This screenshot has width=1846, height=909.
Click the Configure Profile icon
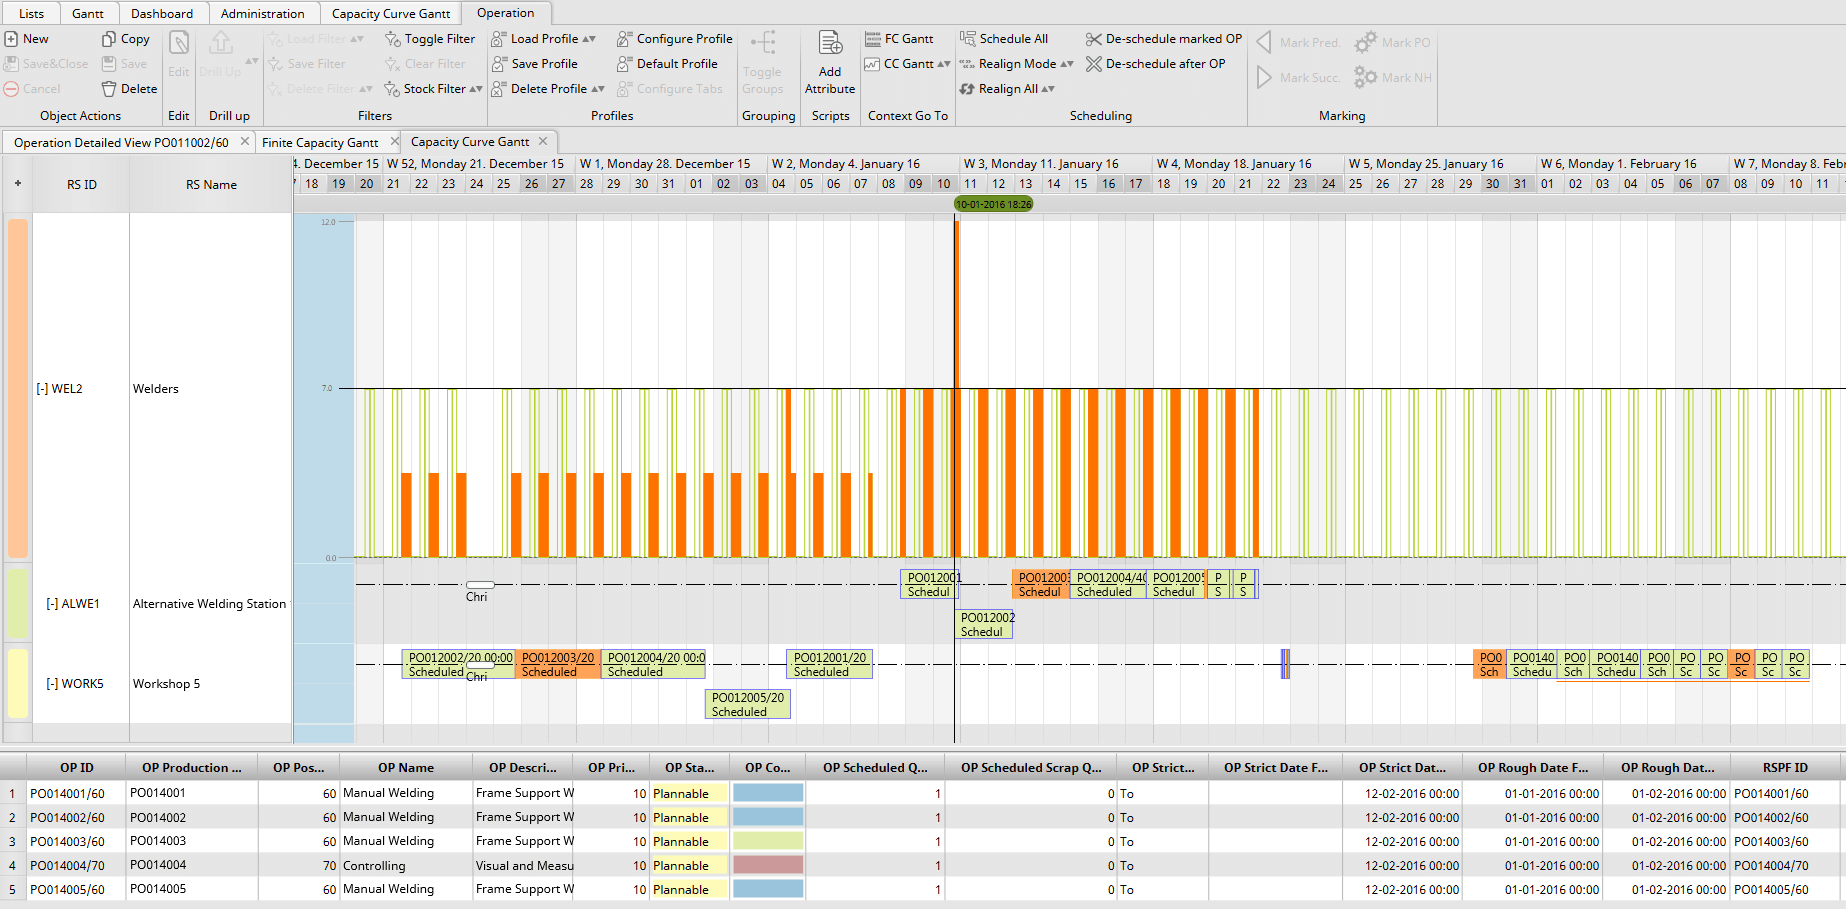click(624, 39)
